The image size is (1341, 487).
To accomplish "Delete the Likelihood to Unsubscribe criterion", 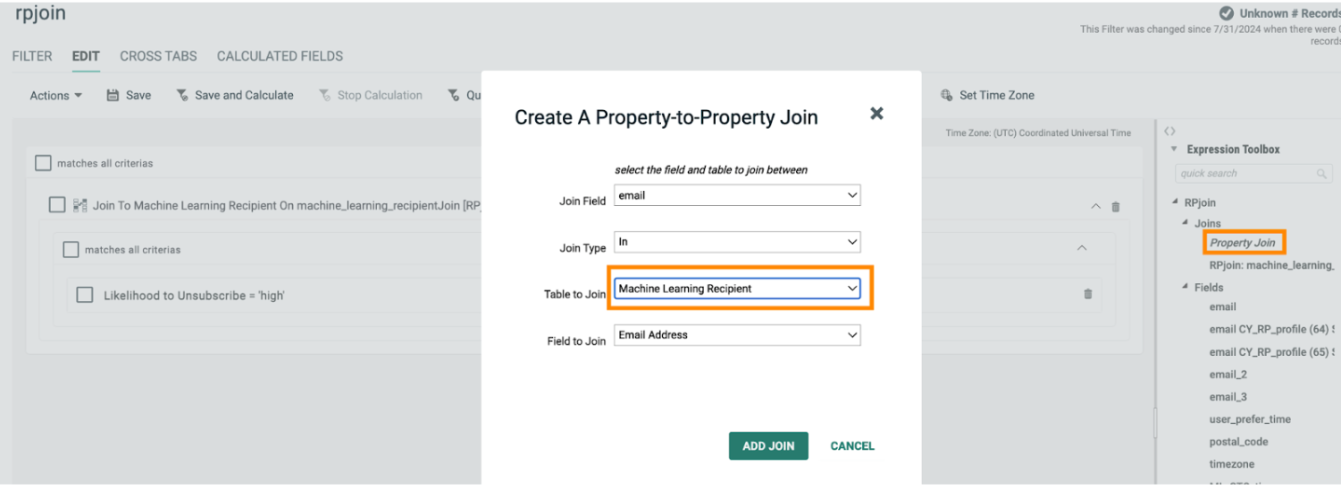I will (1088, 295).
